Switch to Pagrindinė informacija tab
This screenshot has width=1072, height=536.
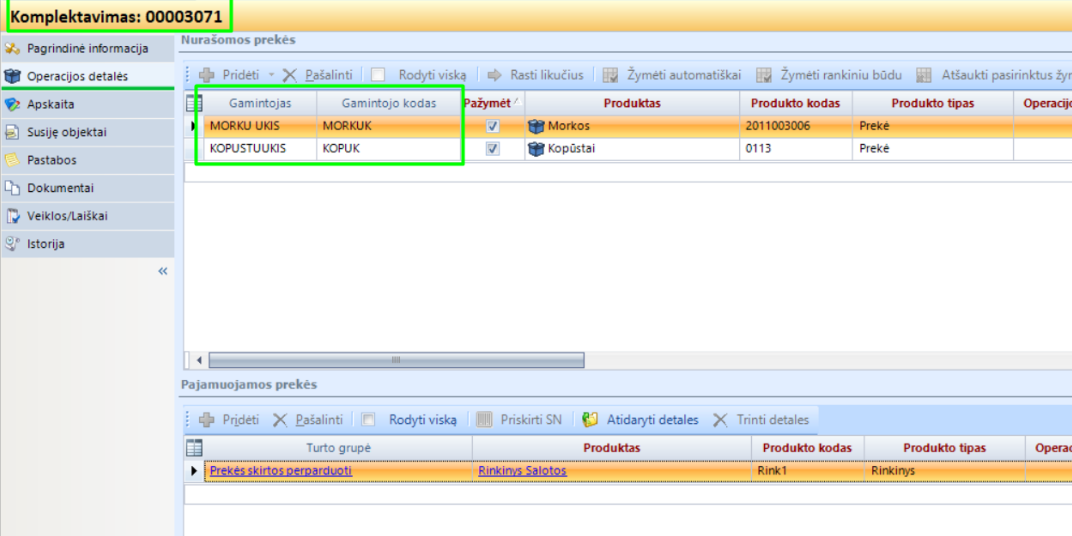(x=87, y=48)
